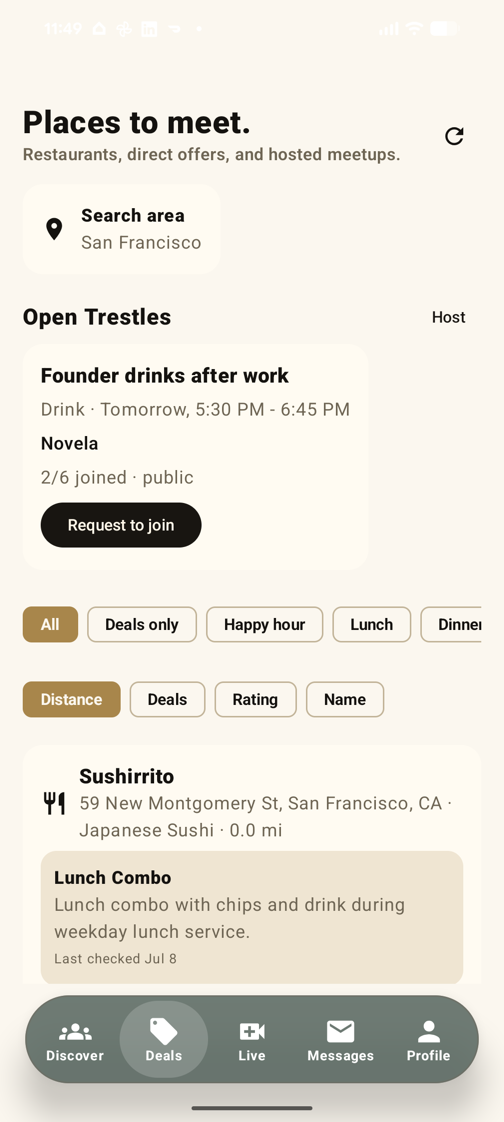504x1122 pixels.
Task: Open the Messages envelope icon
Action: pyautogui.click(x=340, y=1031)
